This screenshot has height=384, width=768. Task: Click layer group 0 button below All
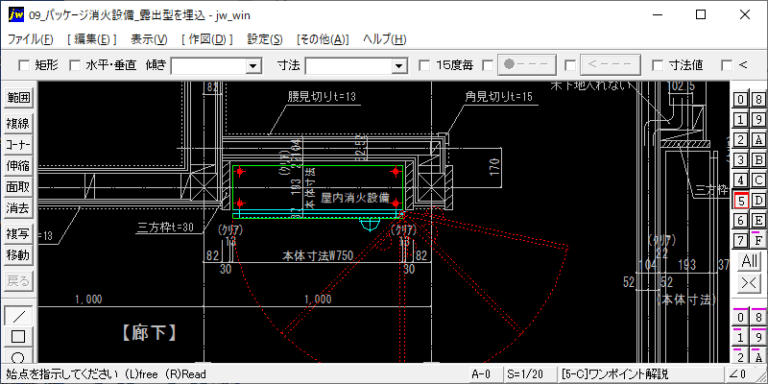coord(741,317)
